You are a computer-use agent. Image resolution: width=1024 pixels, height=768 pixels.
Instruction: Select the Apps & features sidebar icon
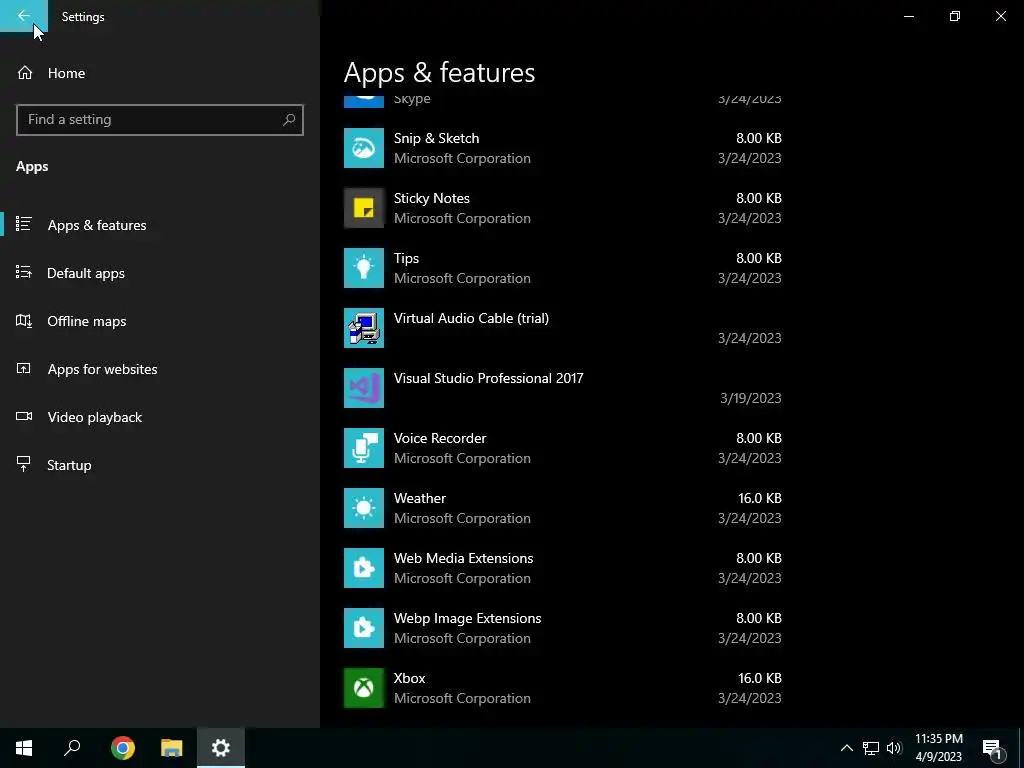pyautogui.click(x=24, y=225)
